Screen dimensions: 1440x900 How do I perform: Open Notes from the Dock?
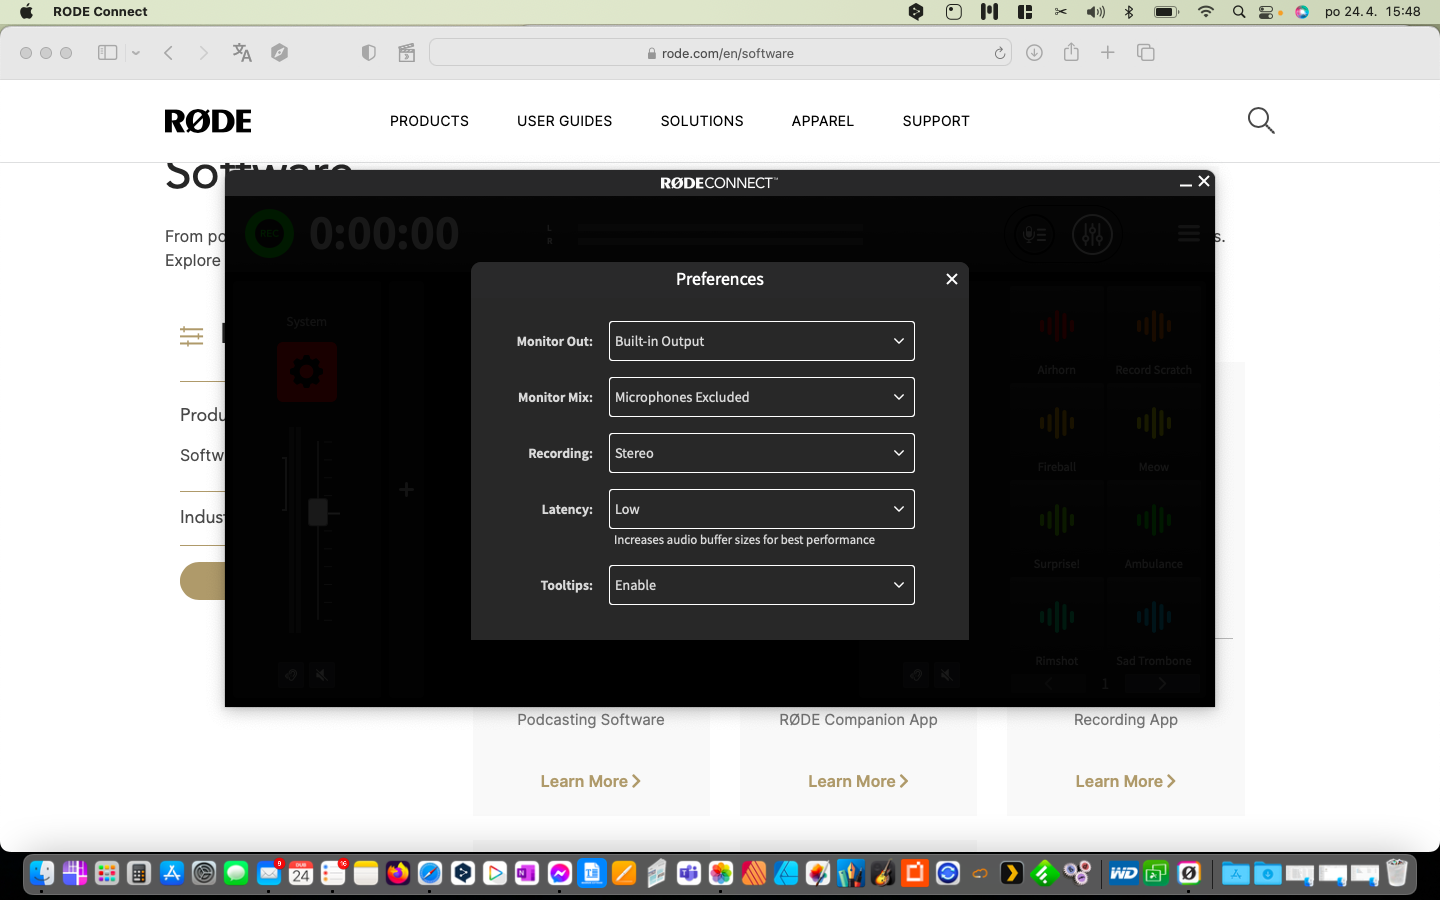[366, 873]
